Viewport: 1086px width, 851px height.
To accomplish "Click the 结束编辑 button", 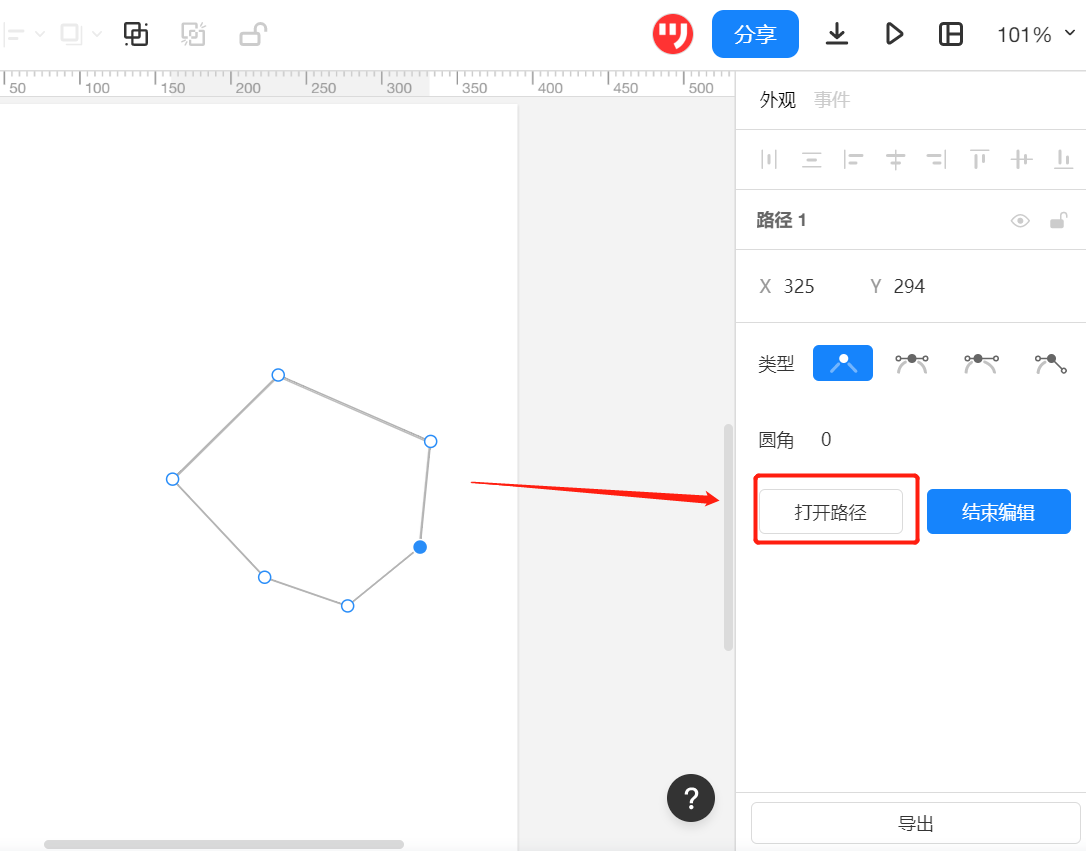I will point(998,512).
